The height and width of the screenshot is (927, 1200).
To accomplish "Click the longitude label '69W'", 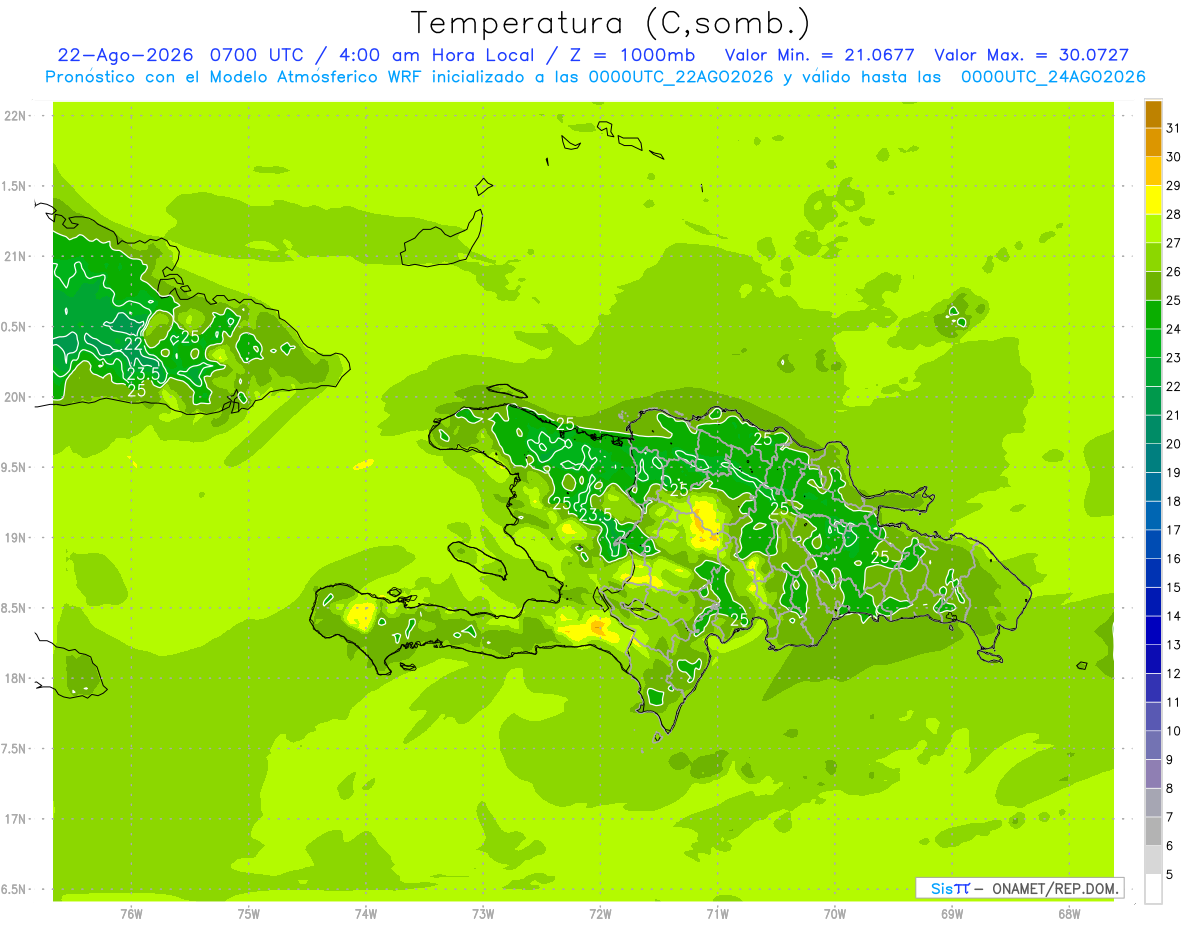I will (x=951, y=915).
